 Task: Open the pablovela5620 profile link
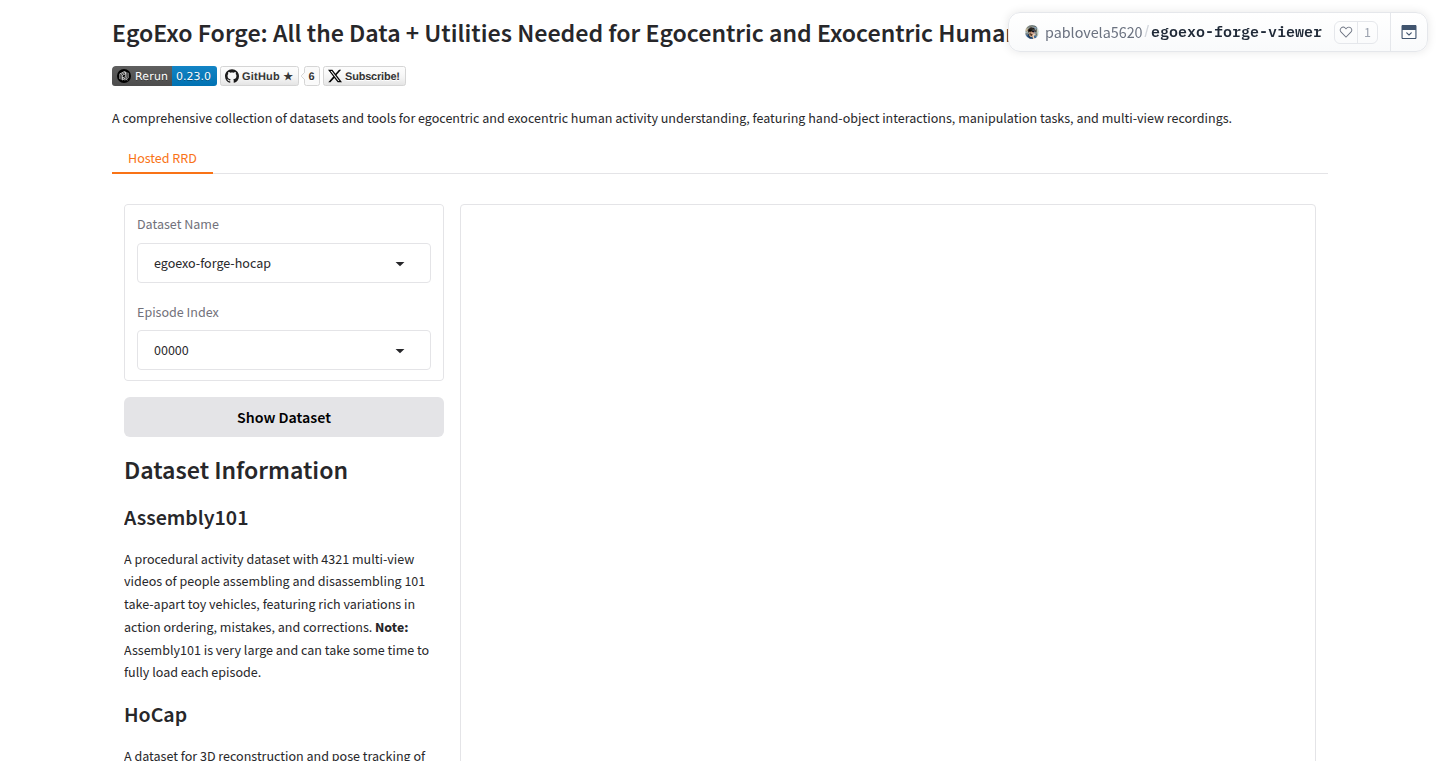[1093, 32]
